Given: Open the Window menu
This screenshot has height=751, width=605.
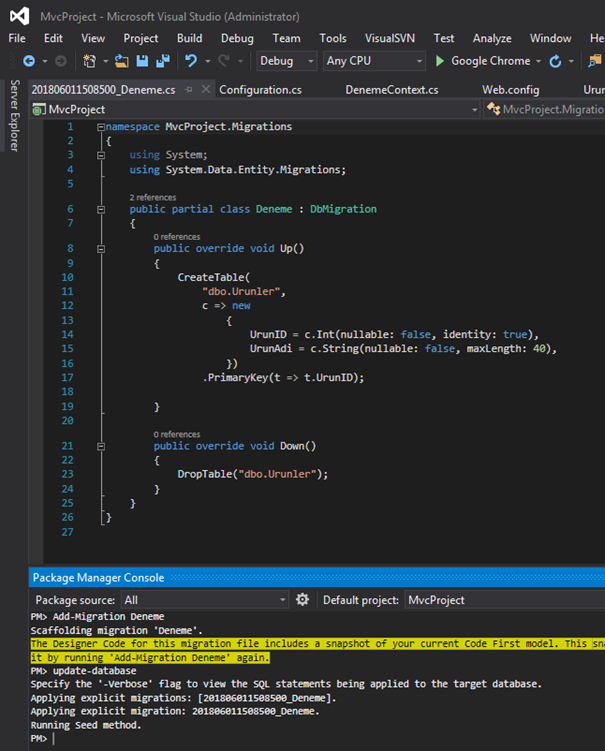Looking at the screenshot, I should click(x=550, y=38).
